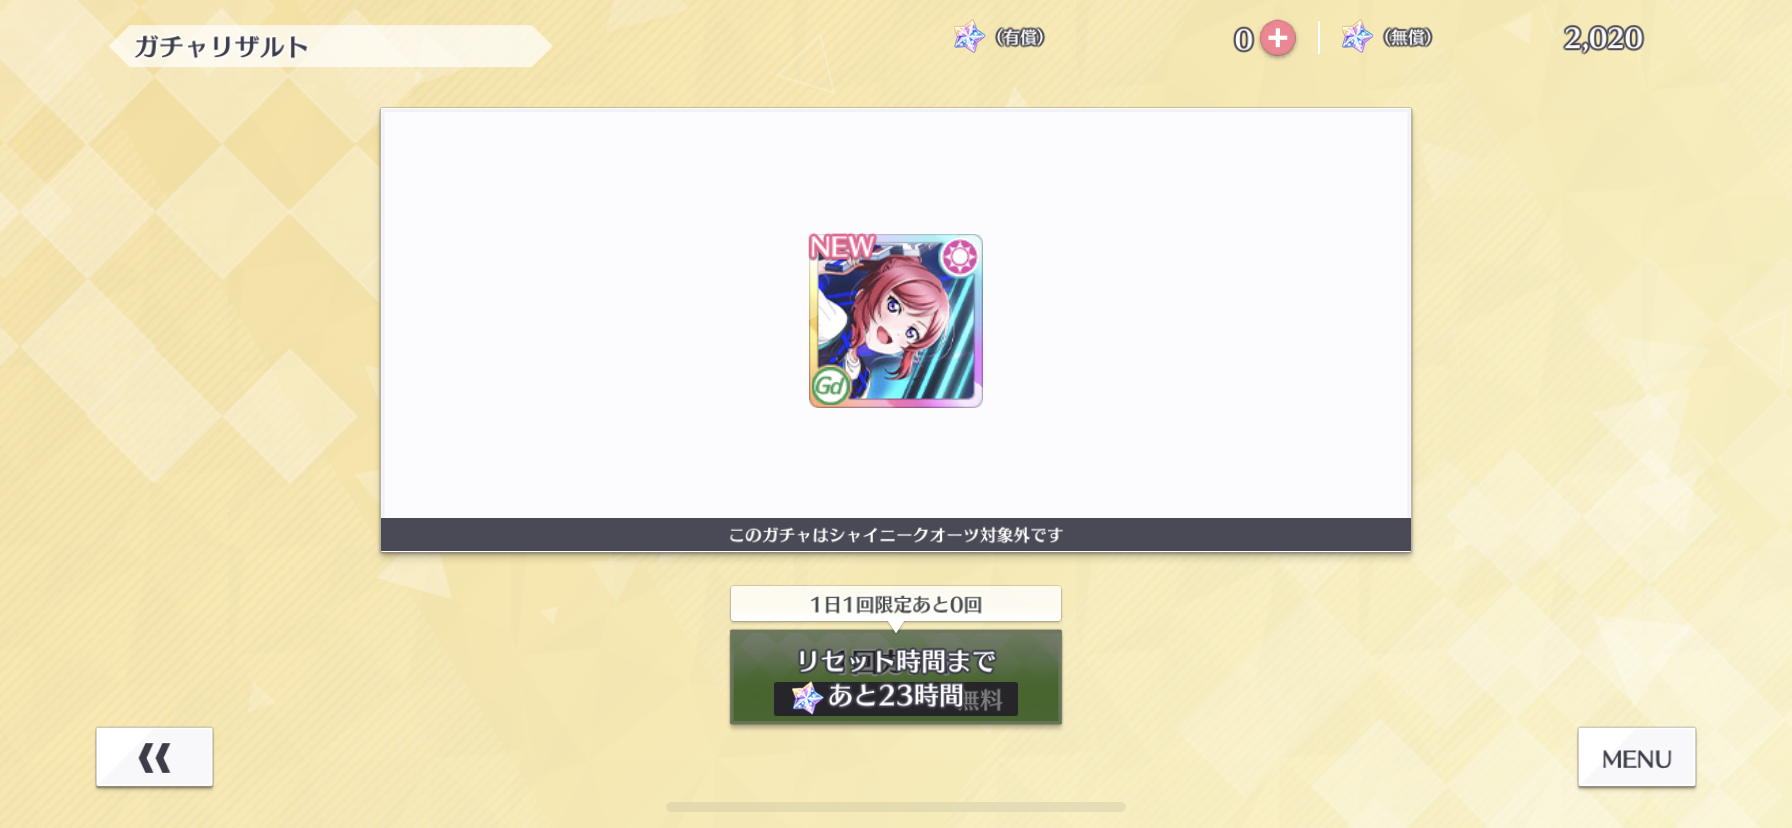Click the 1日1回限定あと0回 tooltip label
Viewport: 1792px width, 828px height.
point(896,604)
